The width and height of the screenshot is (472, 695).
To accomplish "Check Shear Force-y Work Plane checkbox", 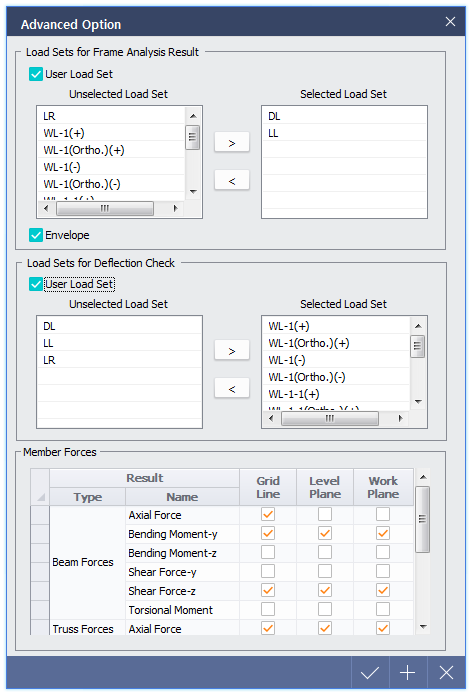I will pos(383,571).
